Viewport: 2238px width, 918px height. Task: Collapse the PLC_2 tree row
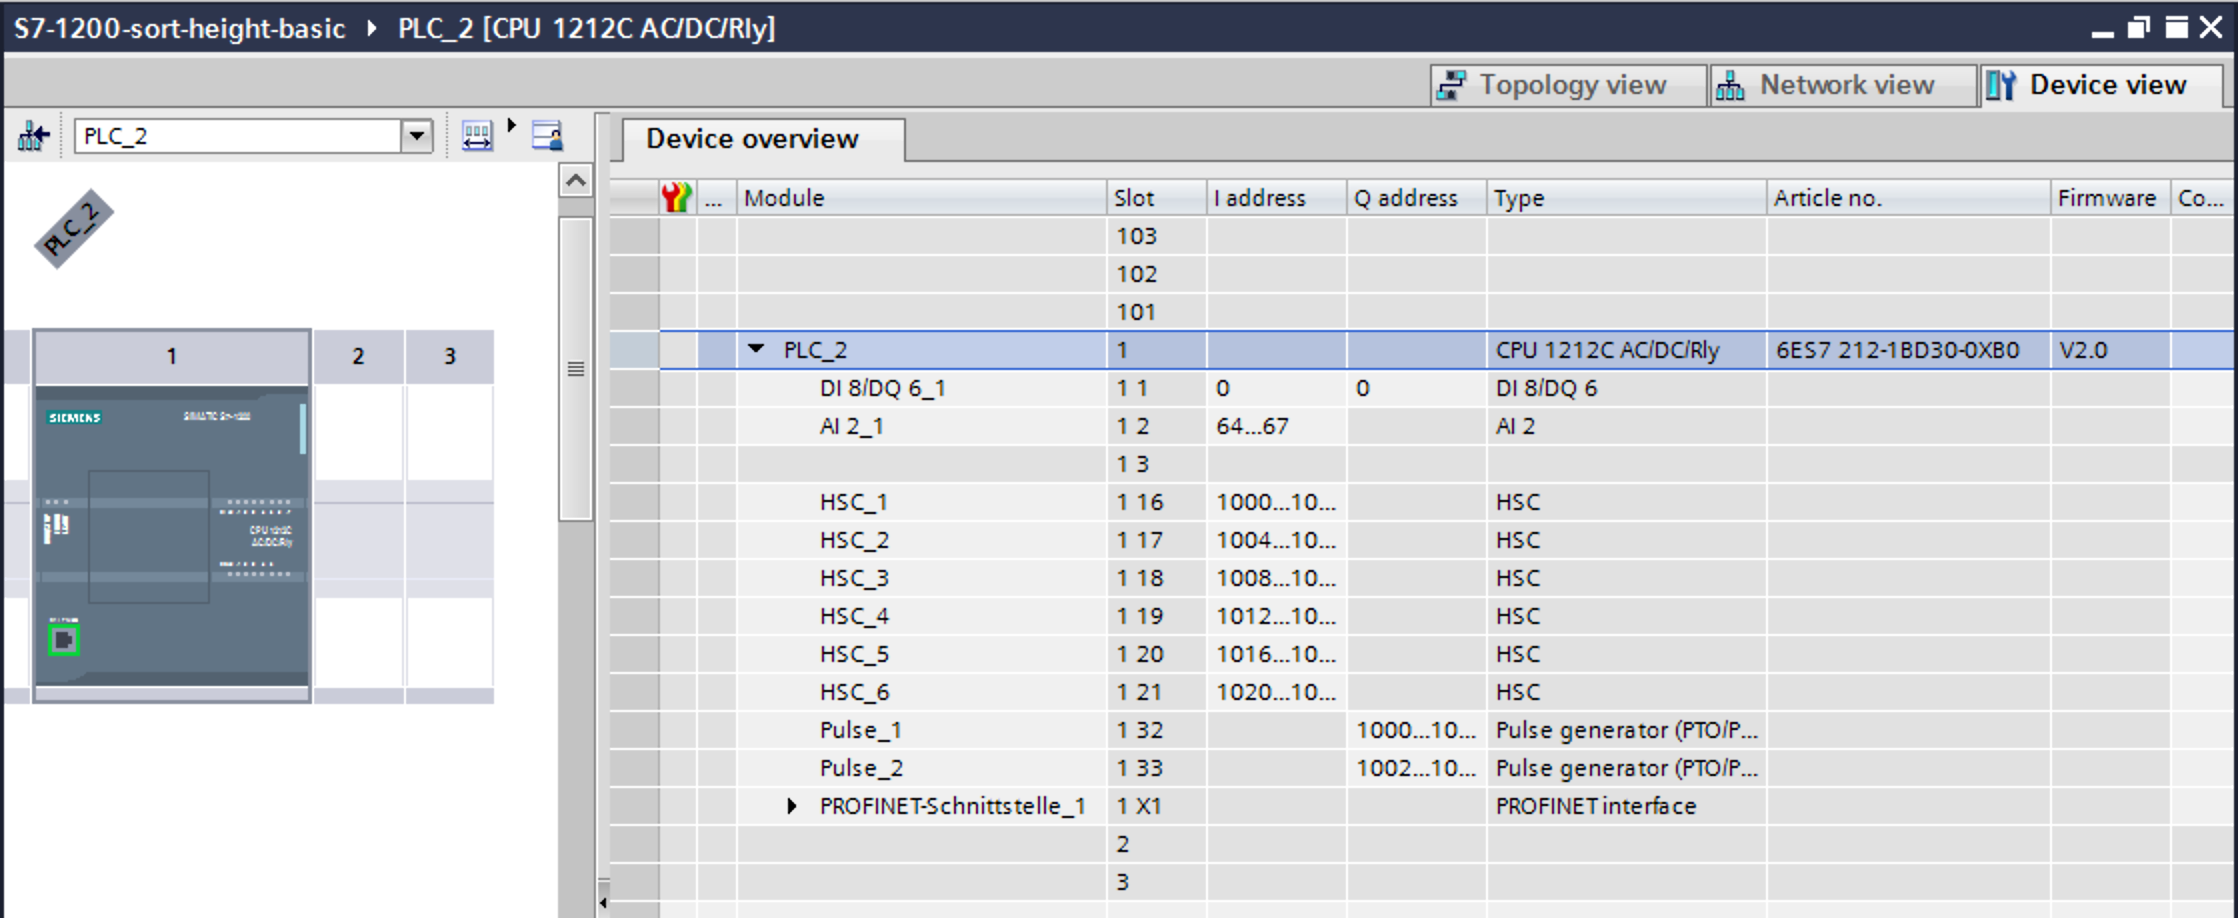pos(756,349)
